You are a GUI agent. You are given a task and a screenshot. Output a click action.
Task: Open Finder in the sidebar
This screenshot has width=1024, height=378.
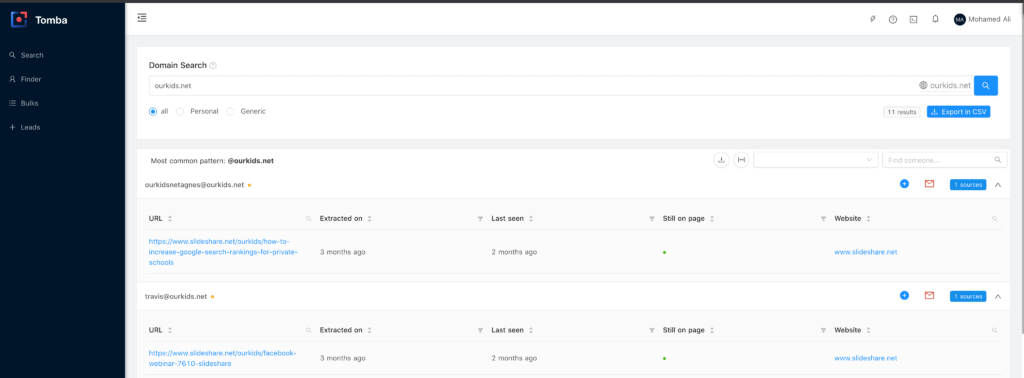(25, 79)
